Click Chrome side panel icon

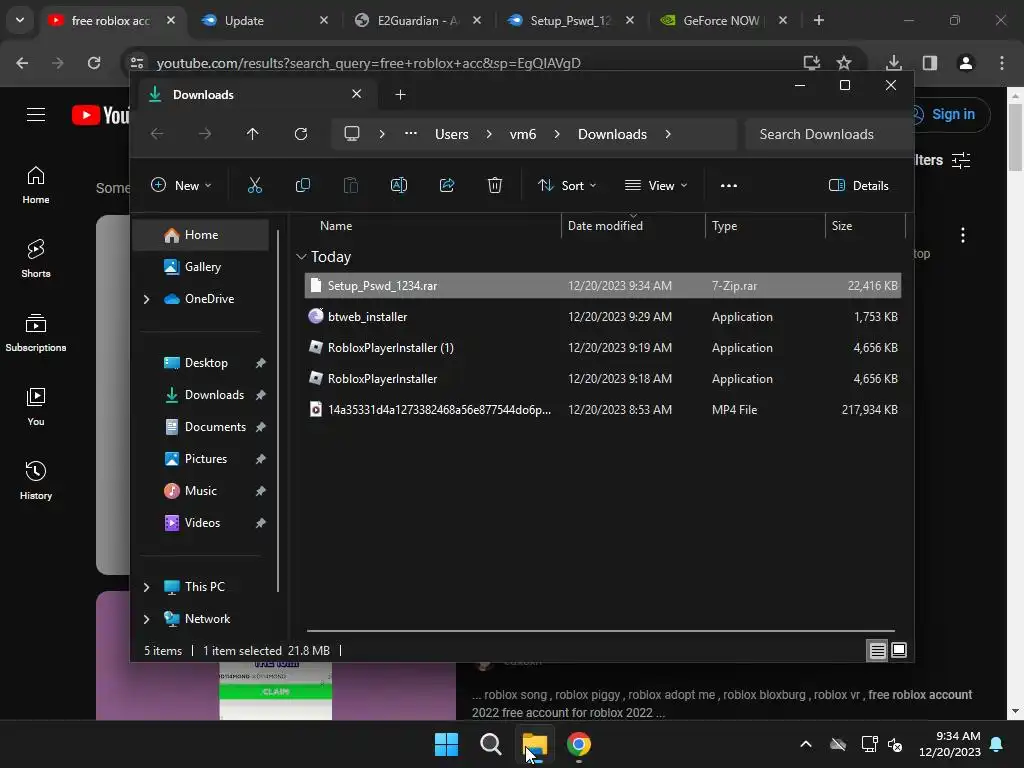930,63
